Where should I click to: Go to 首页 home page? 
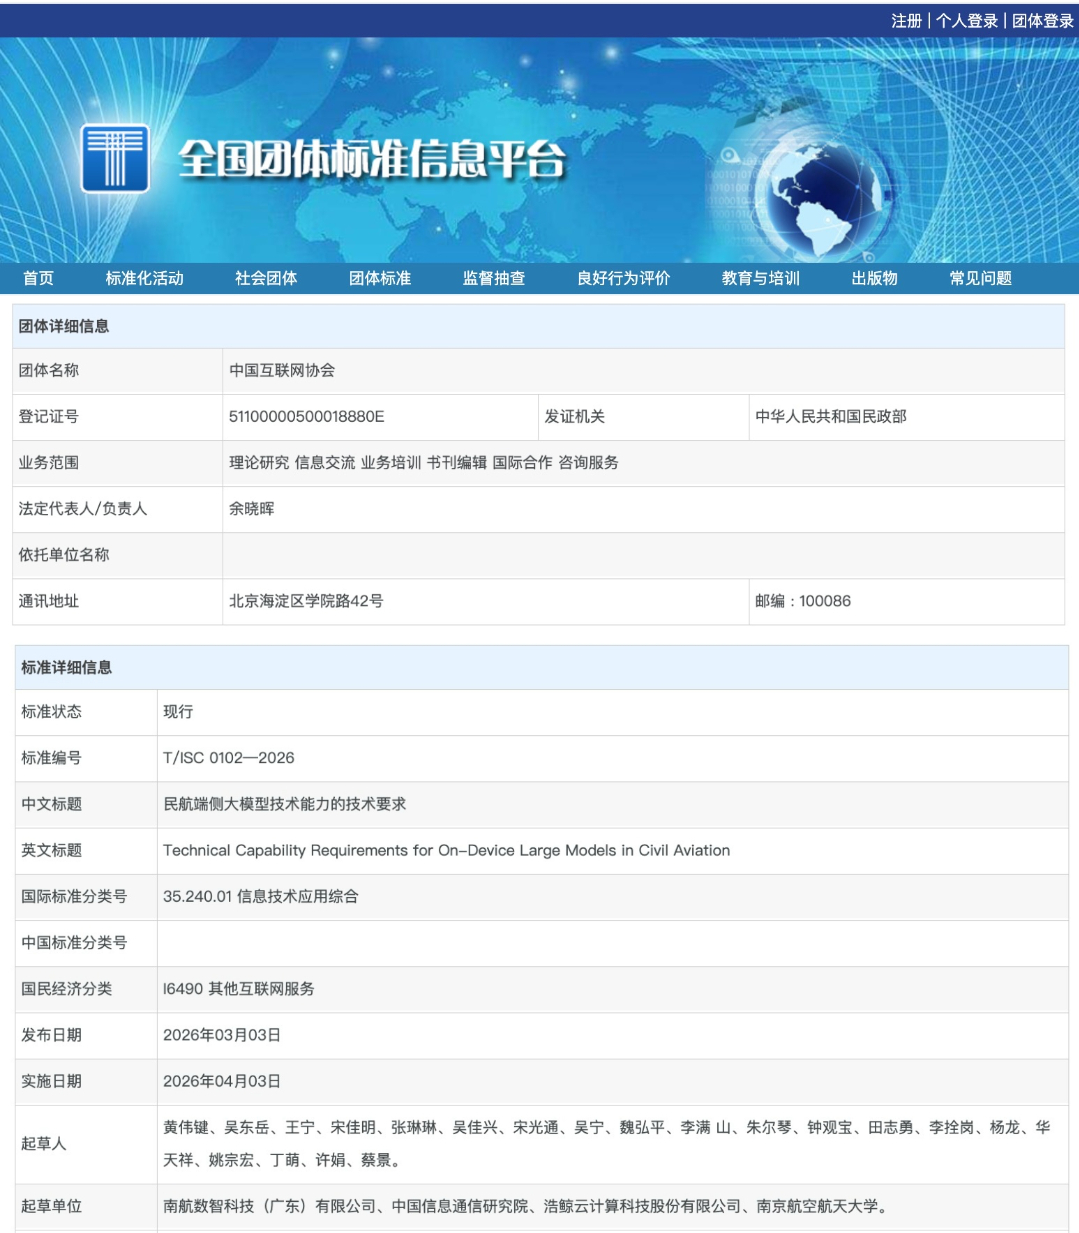click(39, 278)
